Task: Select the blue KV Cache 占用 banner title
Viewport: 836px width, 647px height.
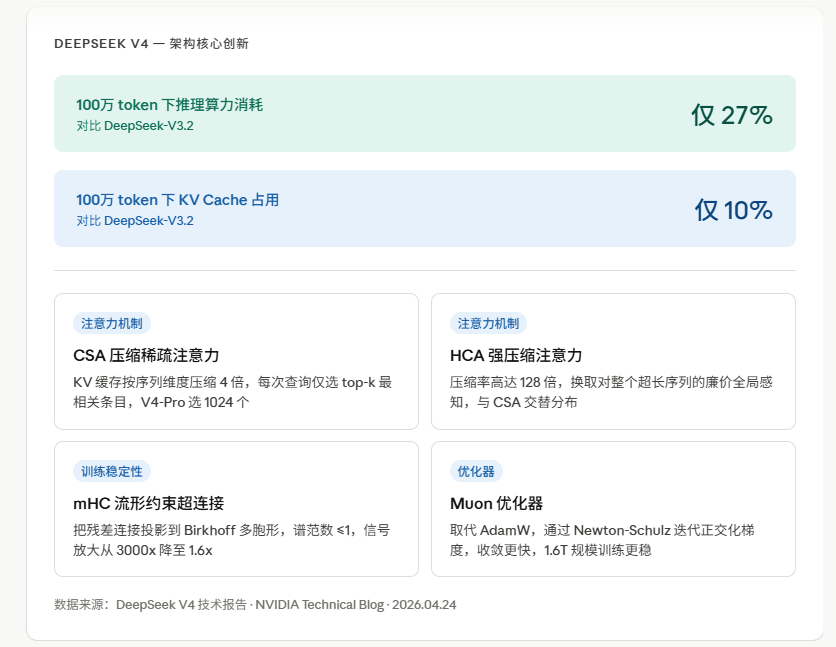Action: point(177,200)
